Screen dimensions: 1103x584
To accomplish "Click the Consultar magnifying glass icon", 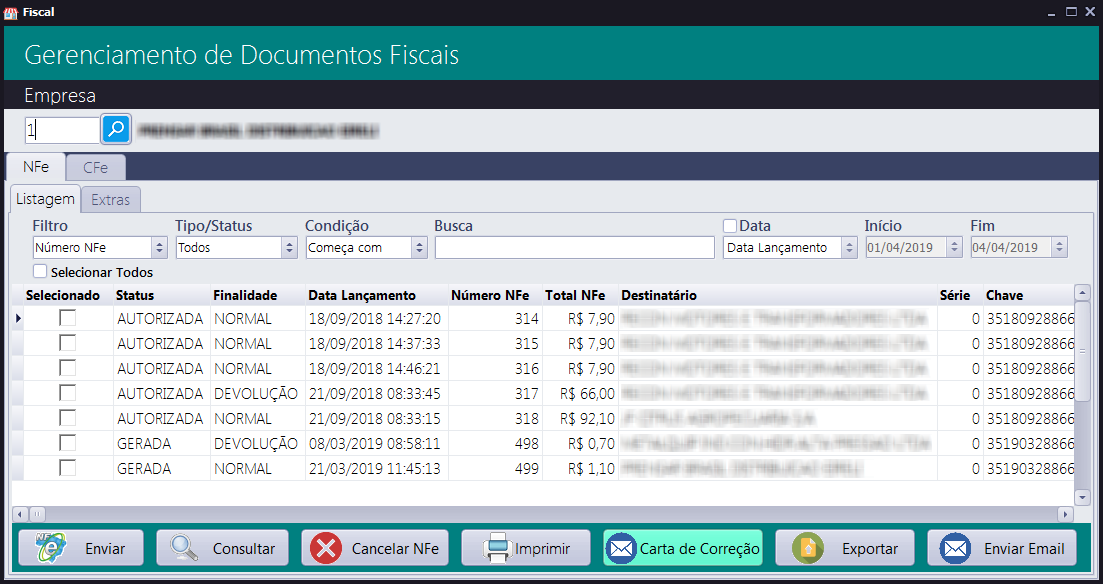I will click(184, 548).
